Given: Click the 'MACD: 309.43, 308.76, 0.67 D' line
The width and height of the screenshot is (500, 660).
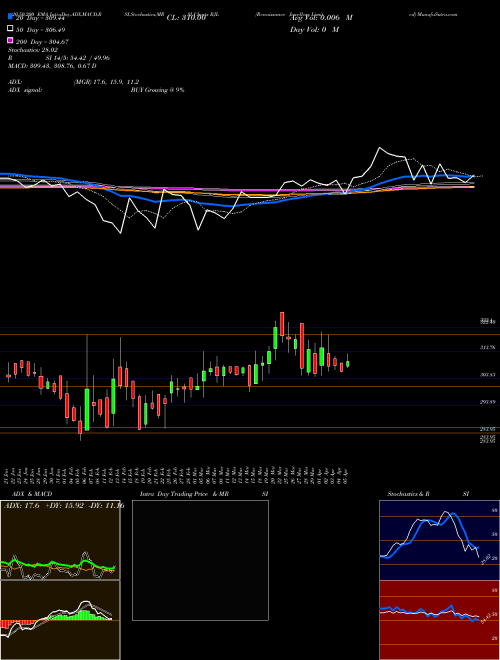Looking at the screenshot, I should coord(52,66).
